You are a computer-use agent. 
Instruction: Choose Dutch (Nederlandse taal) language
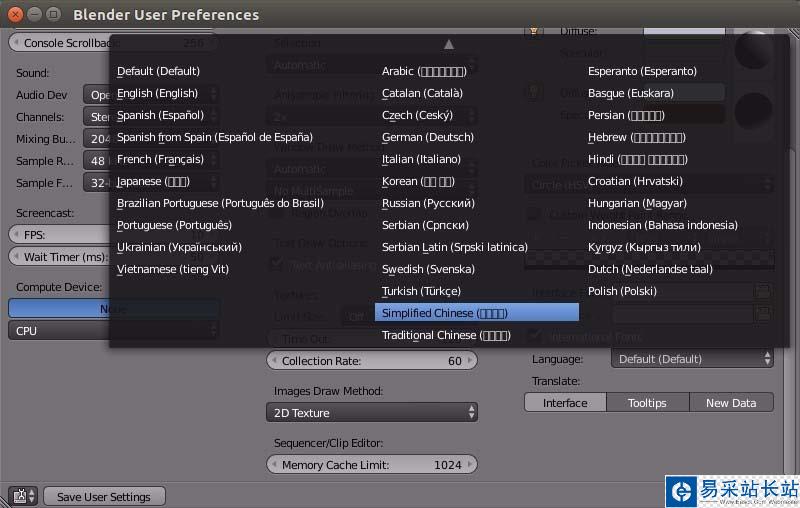click(x=650, y=269)
